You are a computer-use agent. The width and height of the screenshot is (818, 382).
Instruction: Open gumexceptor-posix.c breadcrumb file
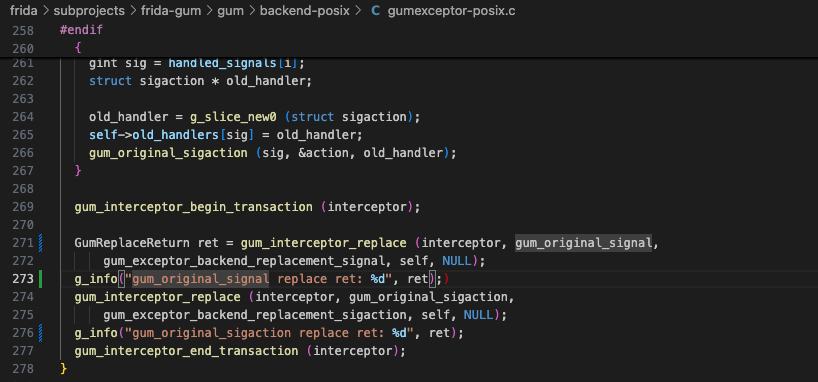[451, 10]
